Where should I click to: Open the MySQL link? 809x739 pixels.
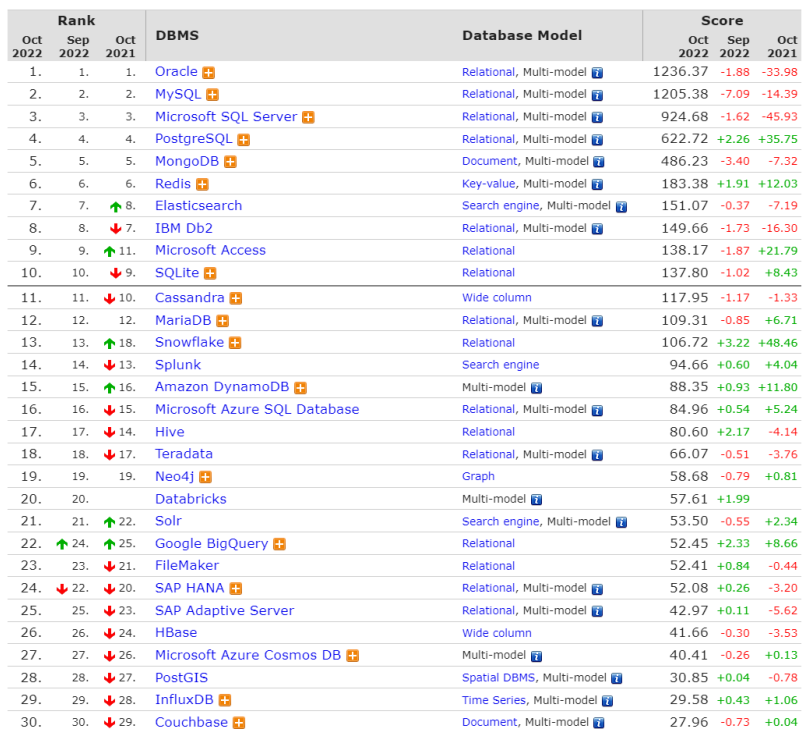tap(178, 94)
